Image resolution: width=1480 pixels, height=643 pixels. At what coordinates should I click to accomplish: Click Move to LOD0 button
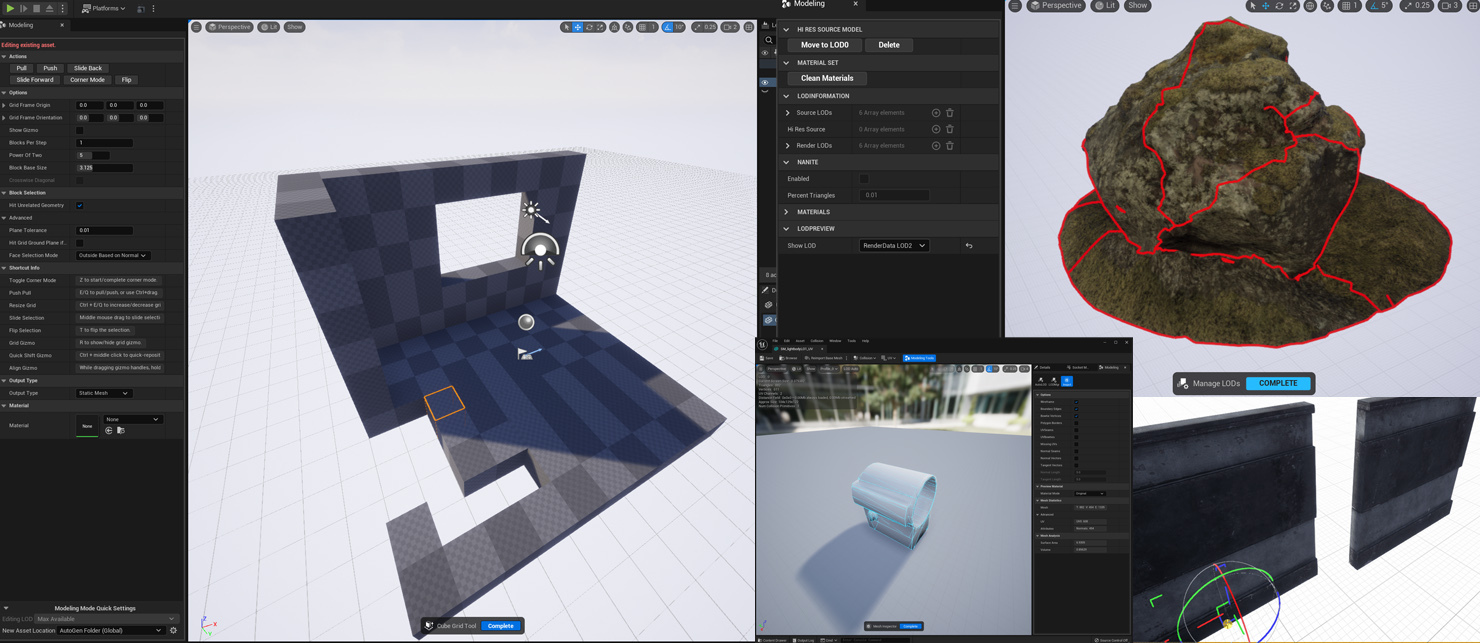coord(825,45)
